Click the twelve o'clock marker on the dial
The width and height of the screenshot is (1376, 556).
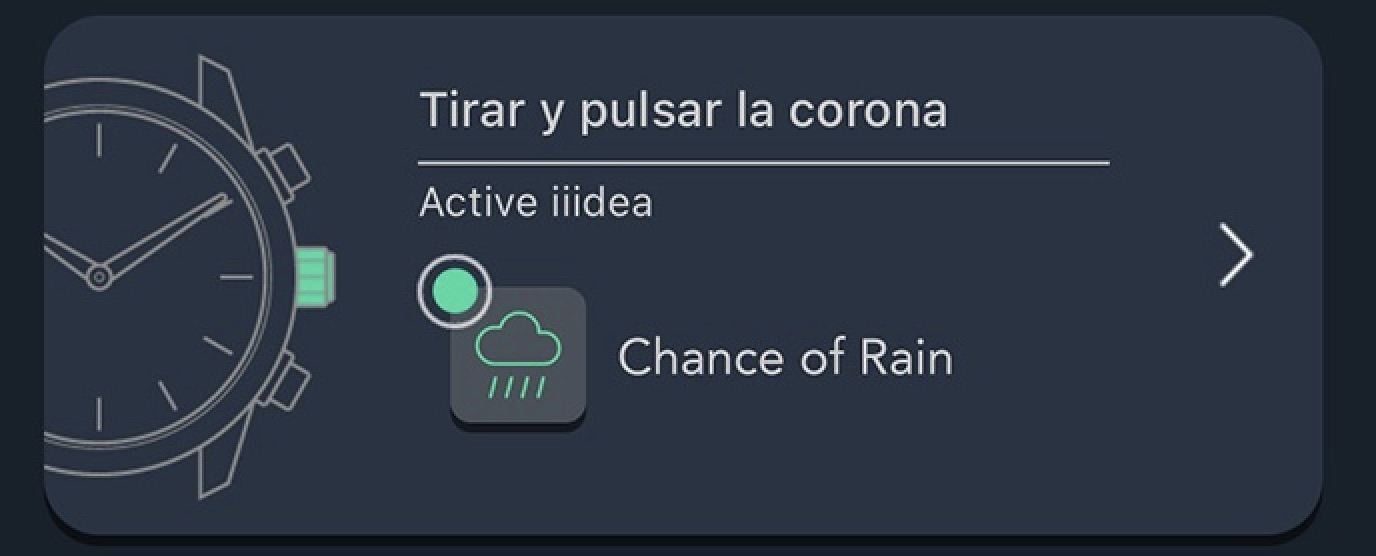click(x=98, y=140)
